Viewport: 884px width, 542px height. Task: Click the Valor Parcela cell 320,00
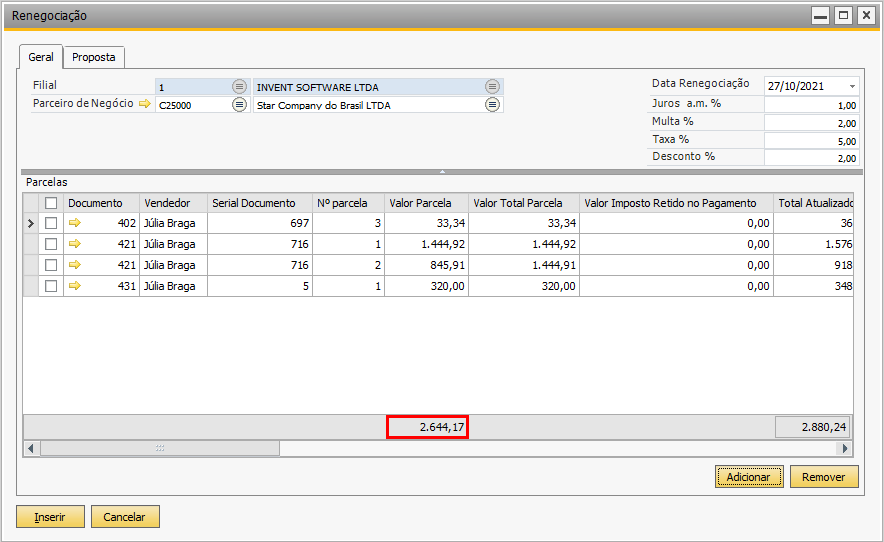click(426, 286)
